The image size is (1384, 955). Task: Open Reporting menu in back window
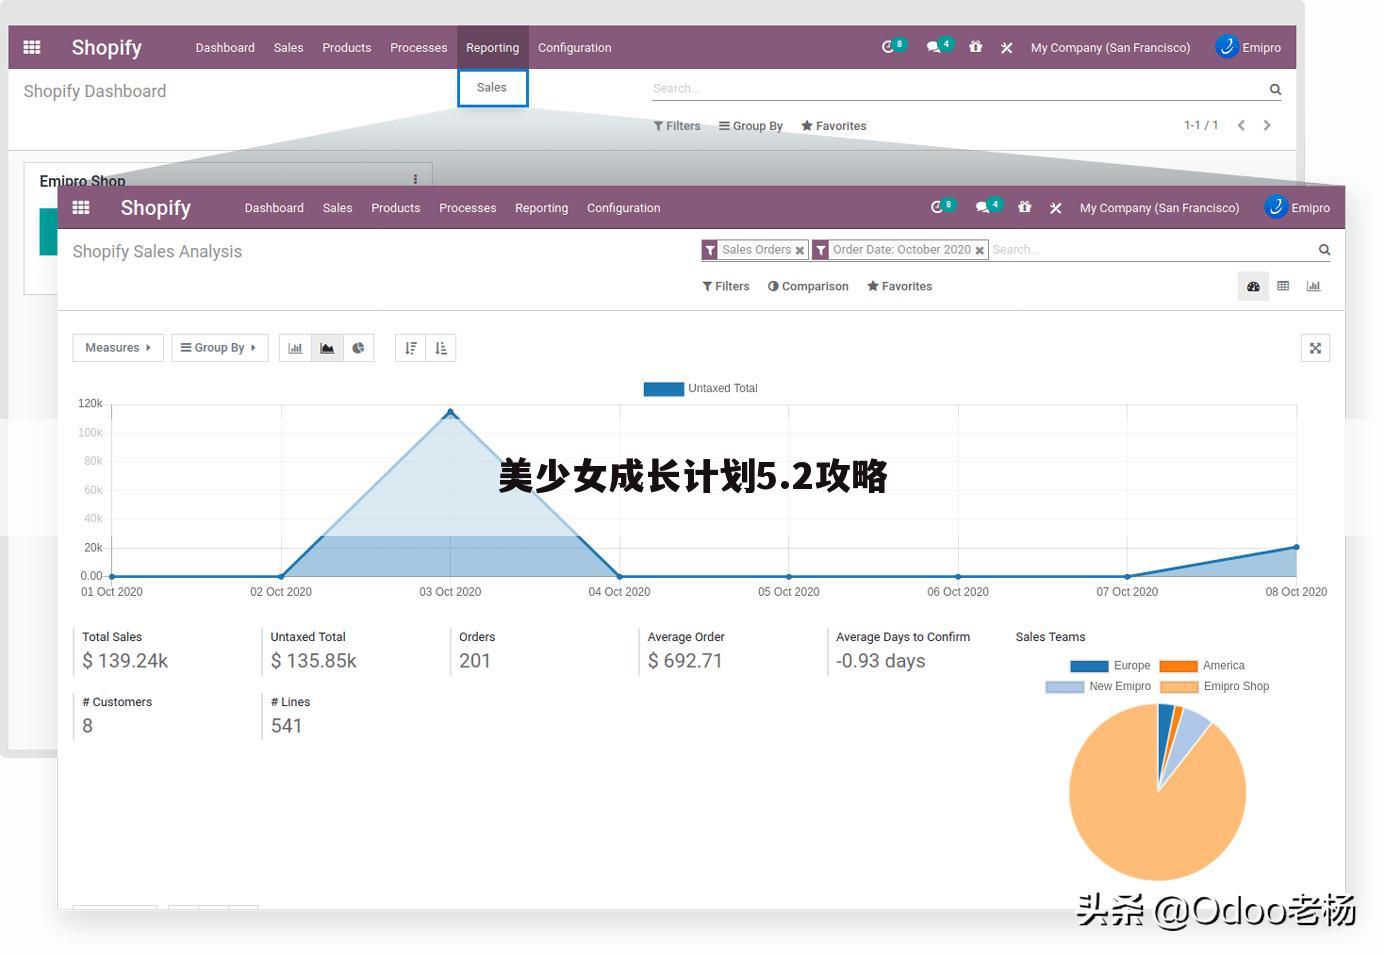(492, 47)
